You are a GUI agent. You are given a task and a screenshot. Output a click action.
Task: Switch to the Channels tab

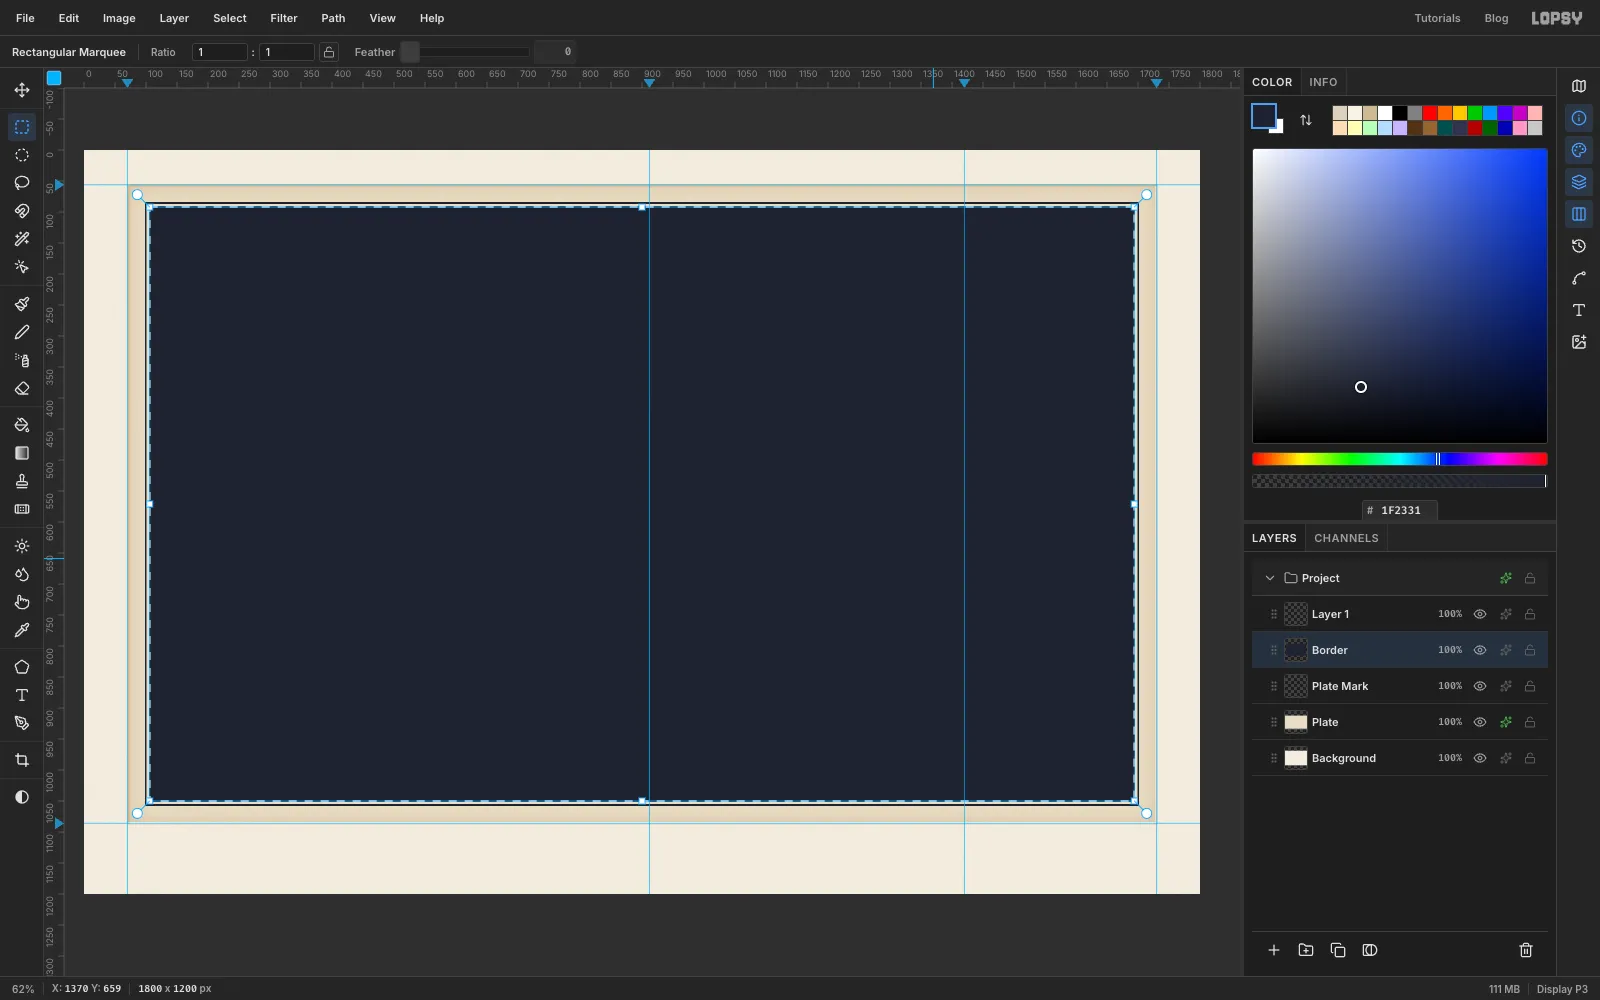pyautogui.click(x=1346, y=538)
